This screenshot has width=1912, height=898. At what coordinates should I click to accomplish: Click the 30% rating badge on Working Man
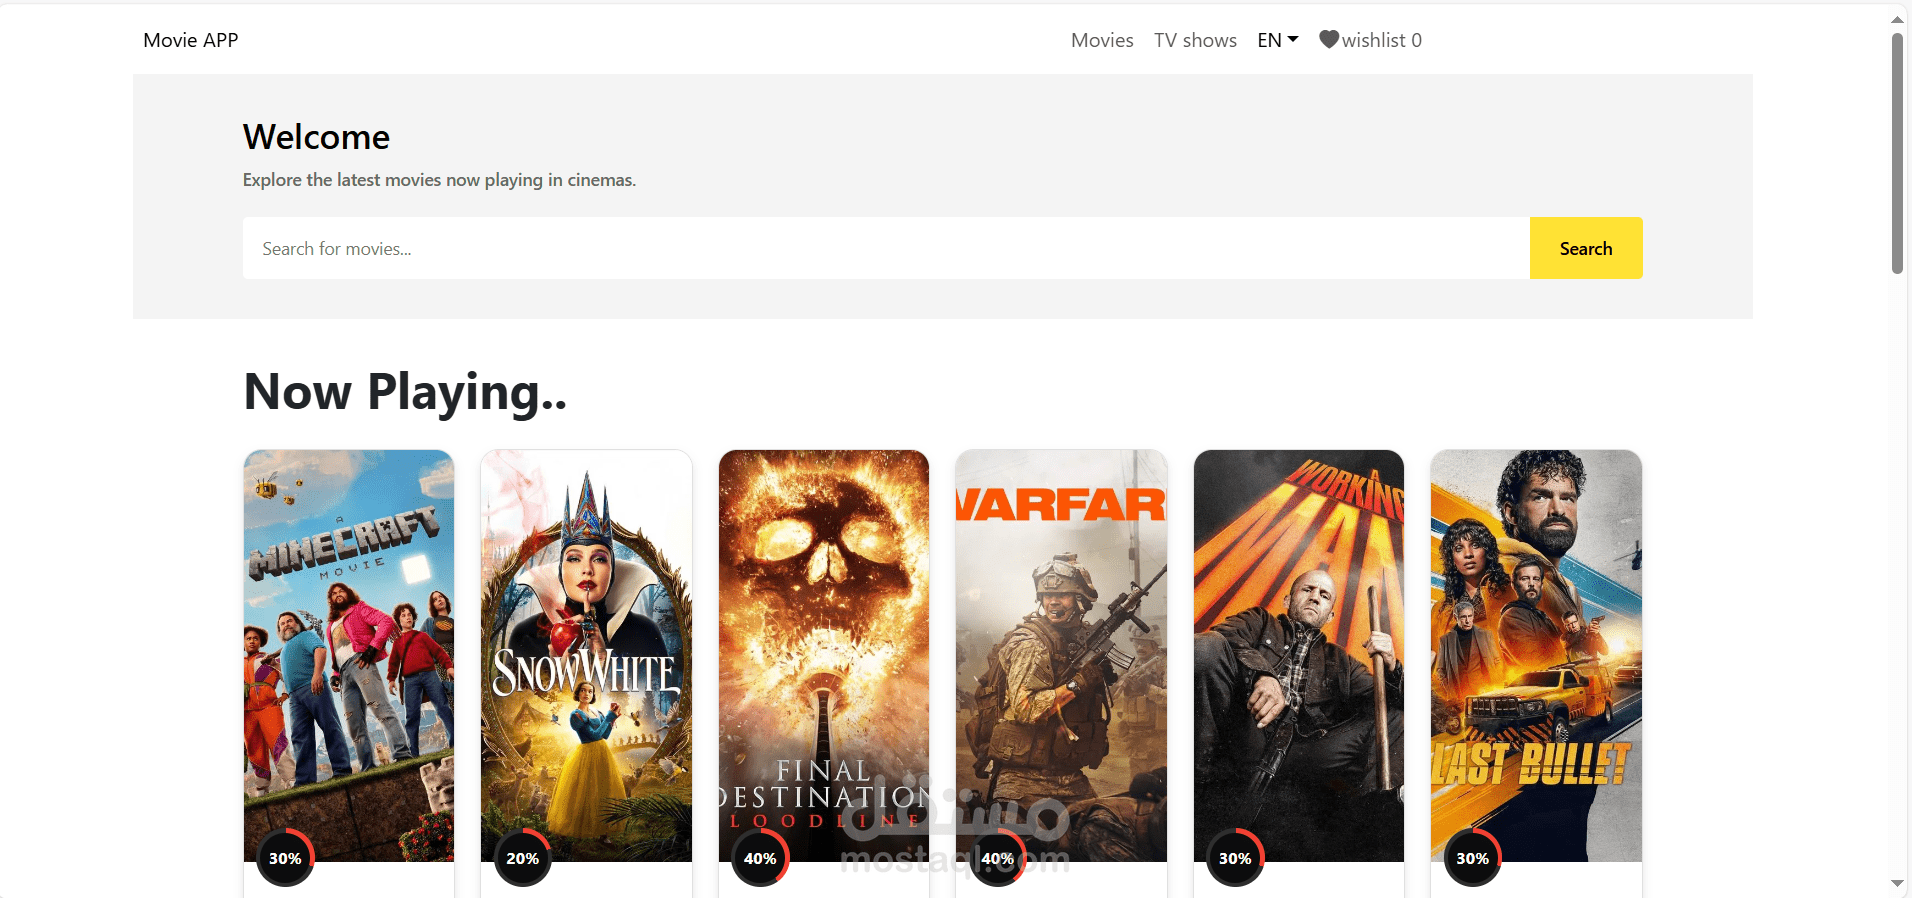point(1235,858)
